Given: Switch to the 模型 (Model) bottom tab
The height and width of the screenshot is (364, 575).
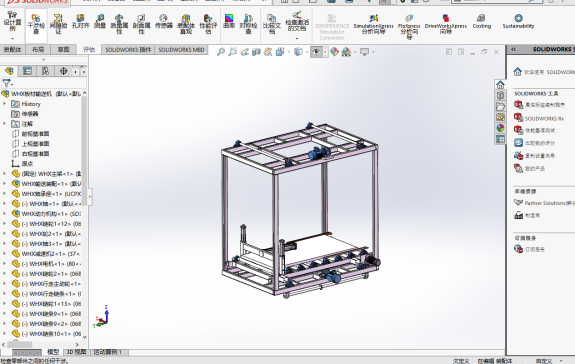Looking at the screenshot, I should point(53,352).
